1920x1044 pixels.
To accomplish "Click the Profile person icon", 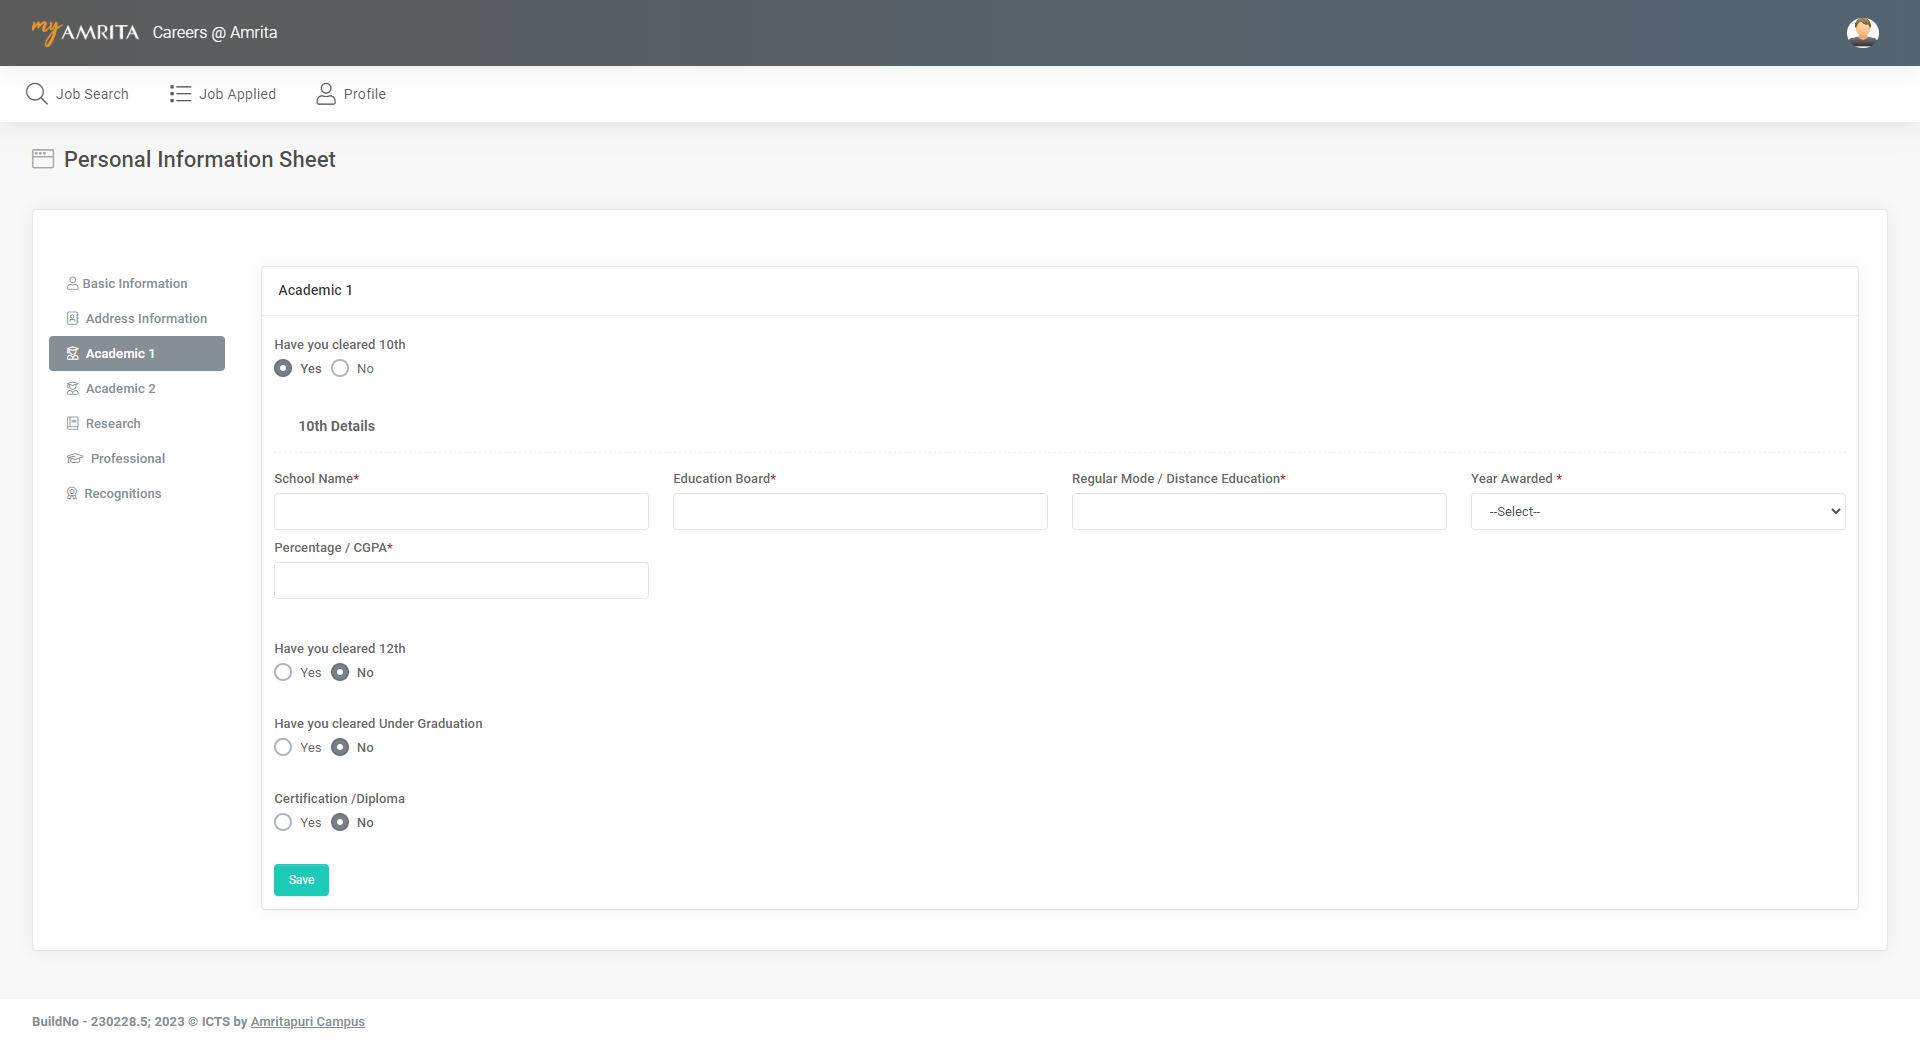I will (326, 94).
